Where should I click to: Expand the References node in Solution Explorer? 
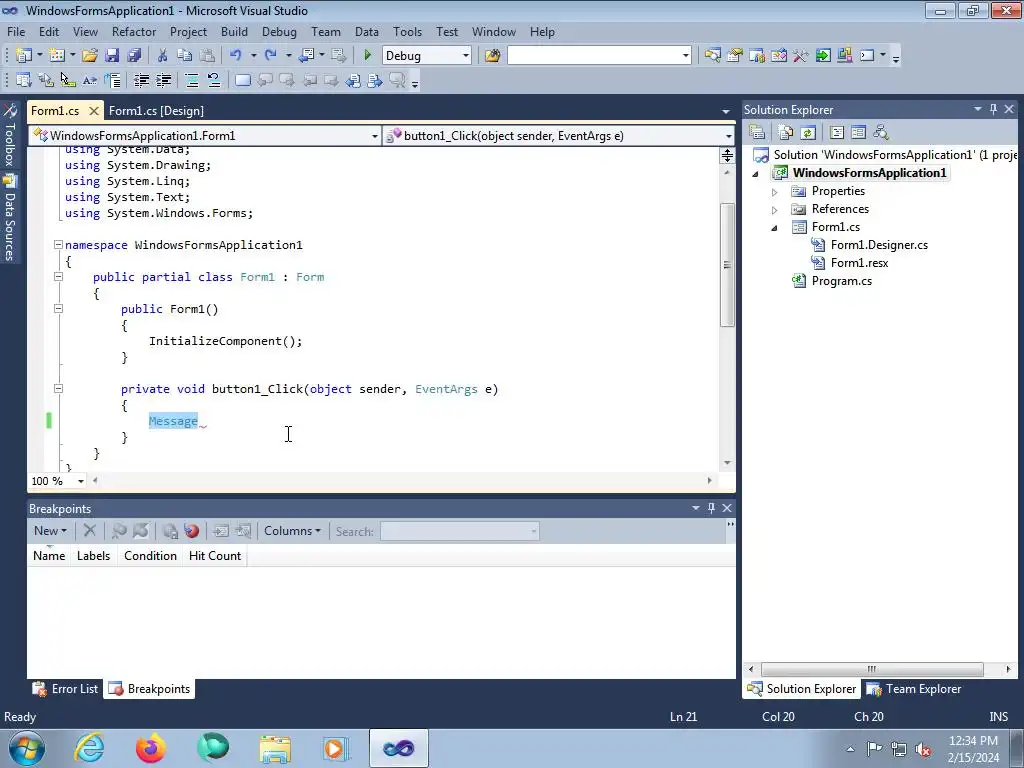775,210
